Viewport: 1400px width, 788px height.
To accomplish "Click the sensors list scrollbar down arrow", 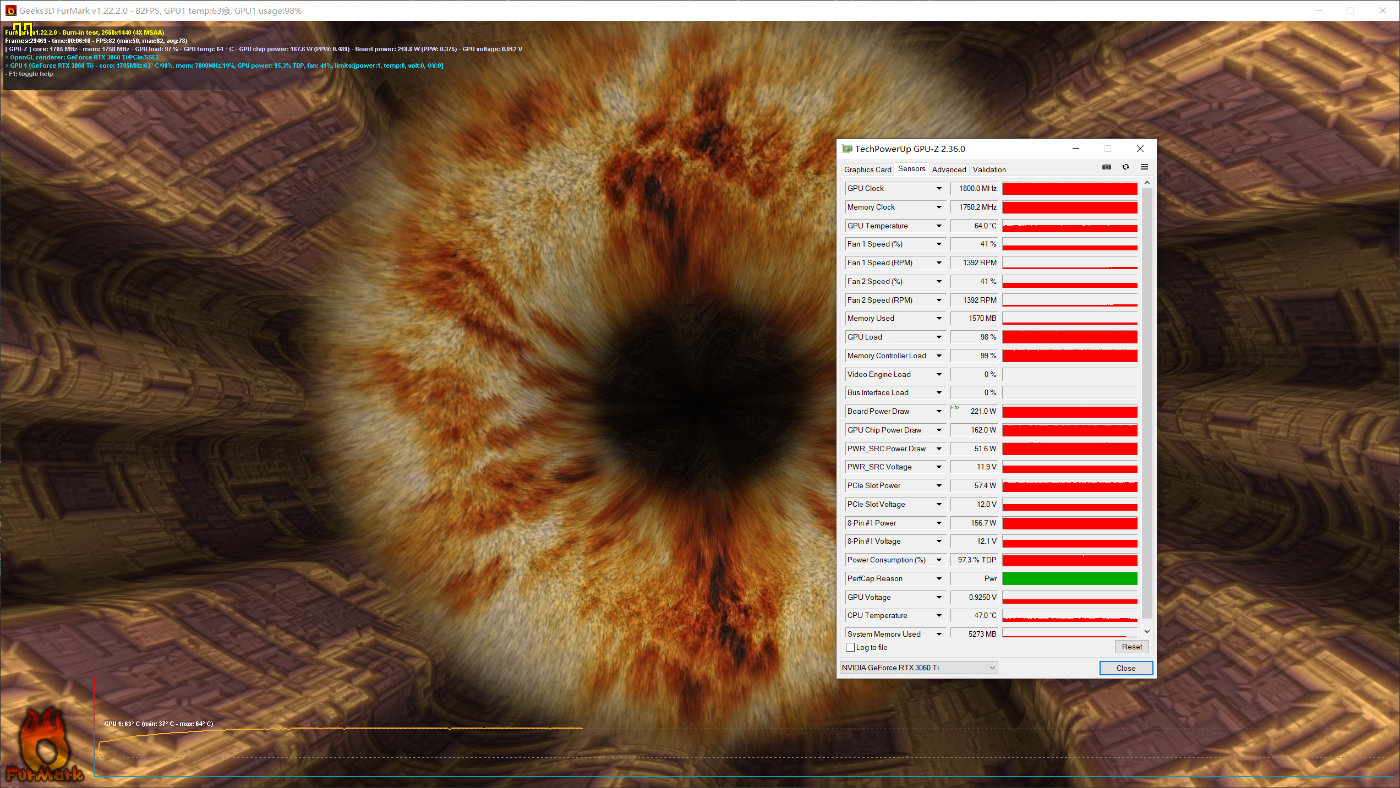I will (x=1147, y=632).
